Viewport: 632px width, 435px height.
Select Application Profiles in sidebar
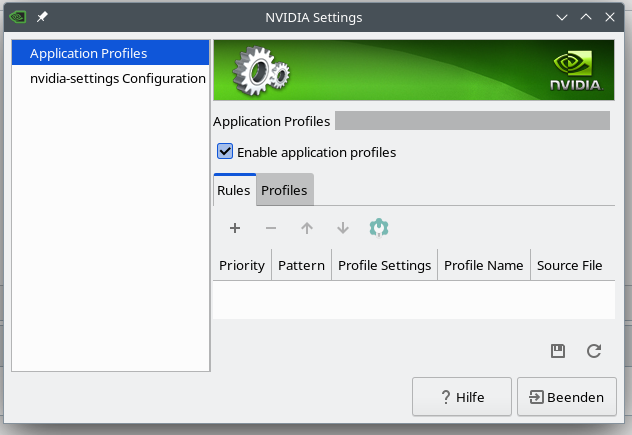[x=110, y=53]
